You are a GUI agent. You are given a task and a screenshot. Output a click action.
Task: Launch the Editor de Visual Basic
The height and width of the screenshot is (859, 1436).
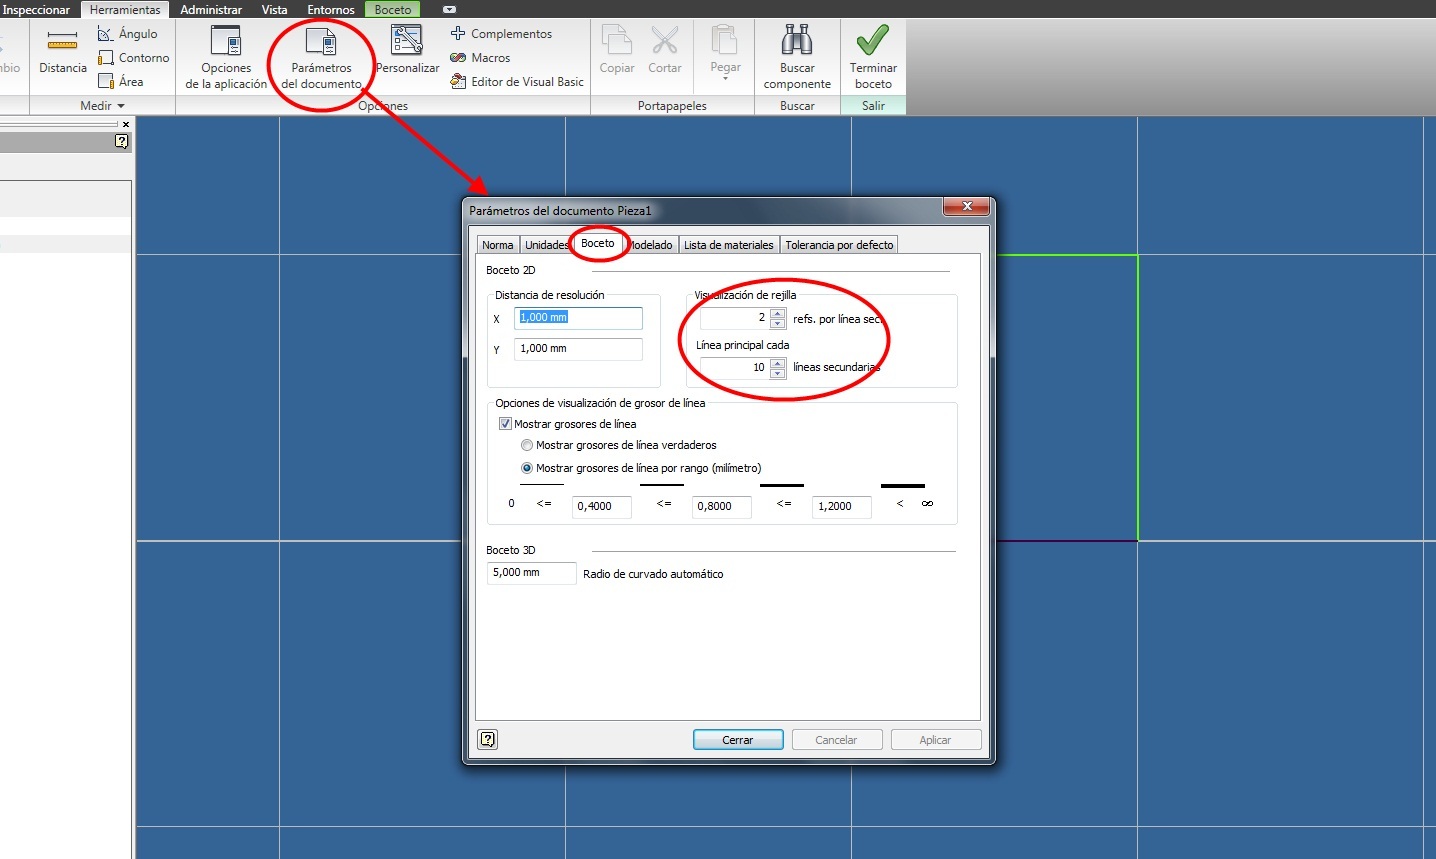click(517, 82)
